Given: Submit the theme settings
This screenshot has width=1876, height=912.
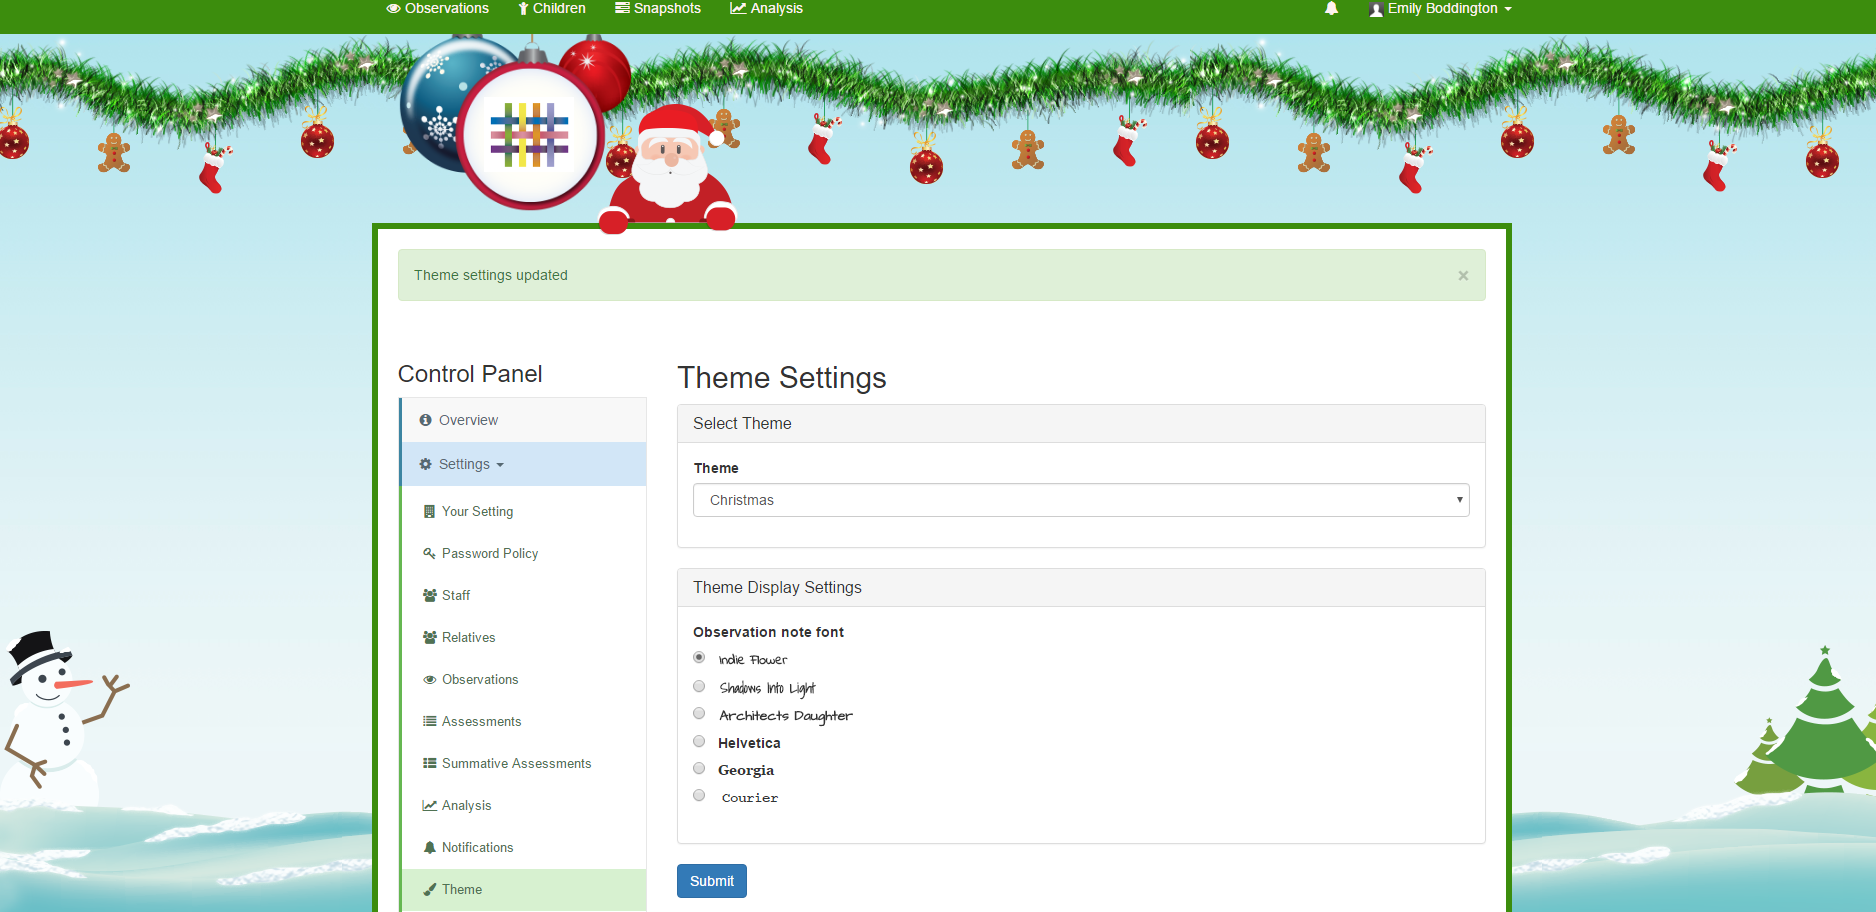Looking at the screenshot, I should (712, 881).
